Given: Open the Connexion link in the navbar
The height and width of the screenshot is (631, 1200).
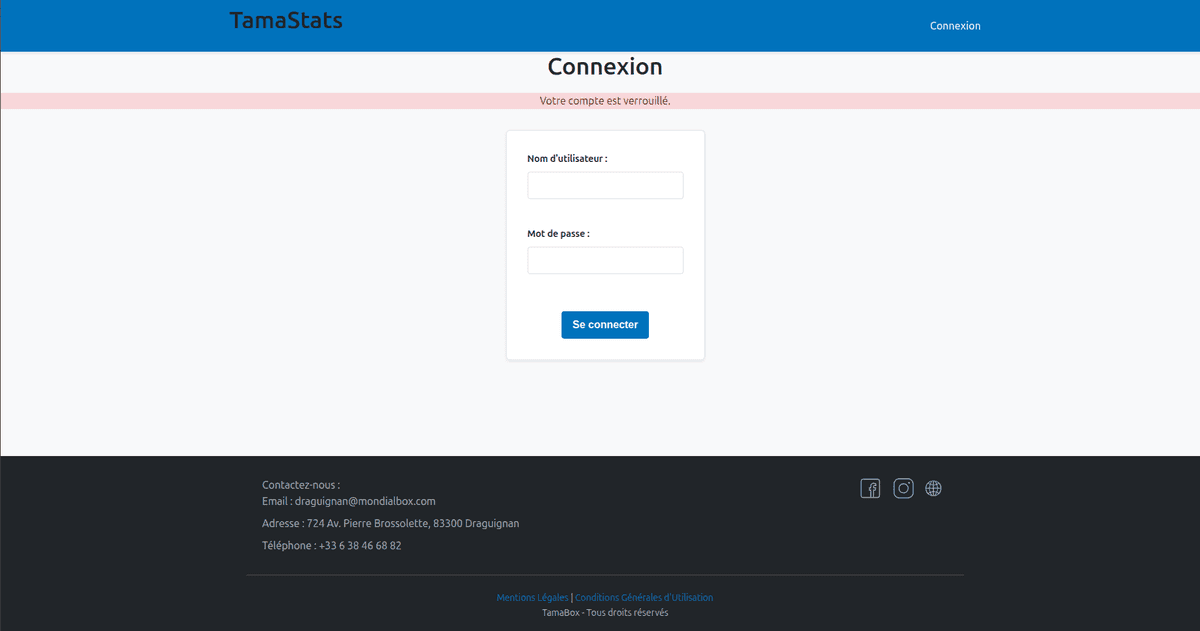Looking at the screenshot, I should tap(955, 26).
